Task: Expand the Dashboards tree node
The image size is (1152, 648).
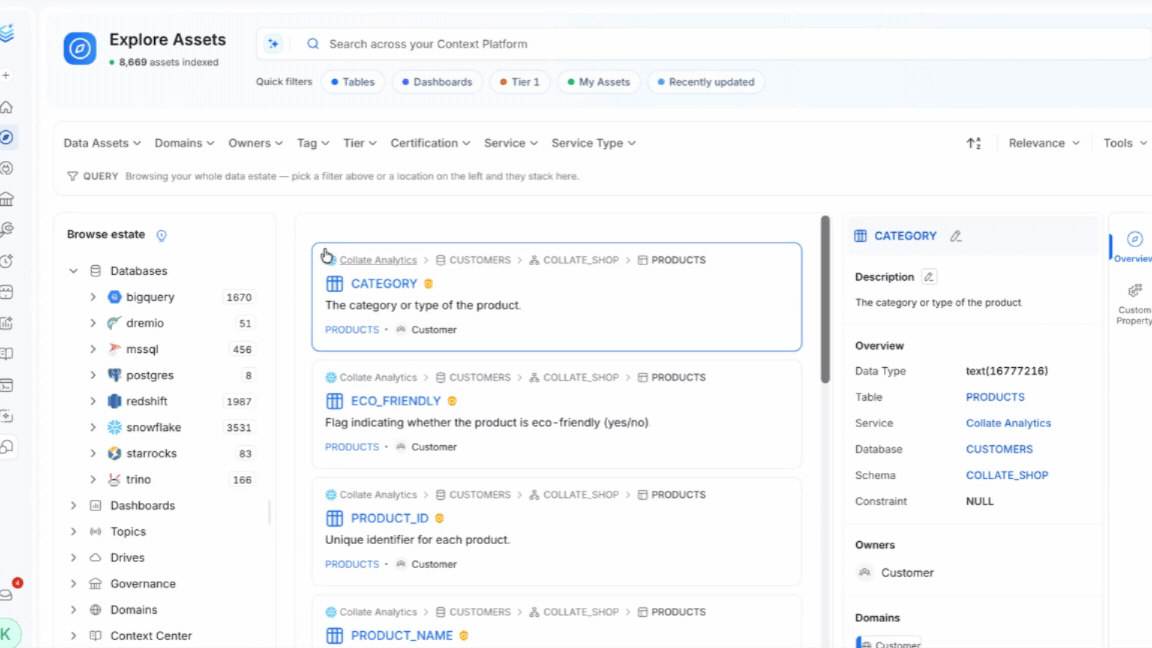Action: pos(73,505)
